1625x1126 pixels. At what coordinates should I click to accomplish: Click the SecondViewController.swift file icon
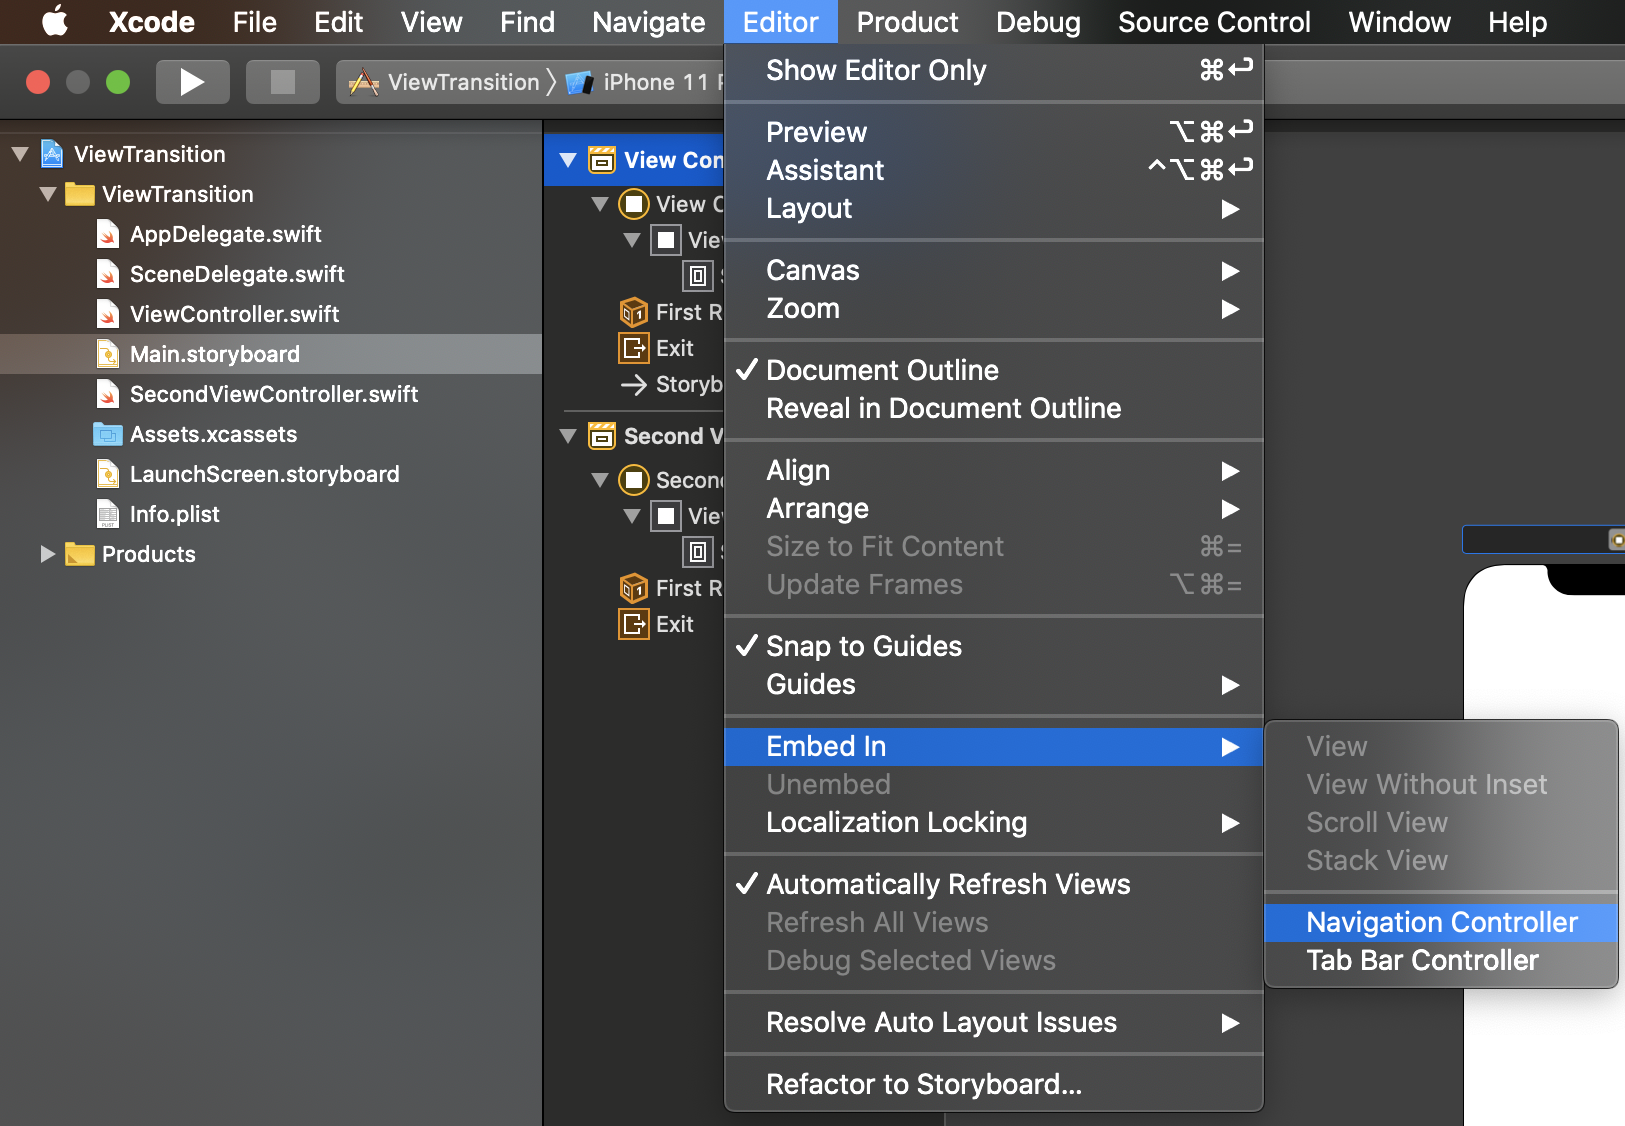(108, 394)
